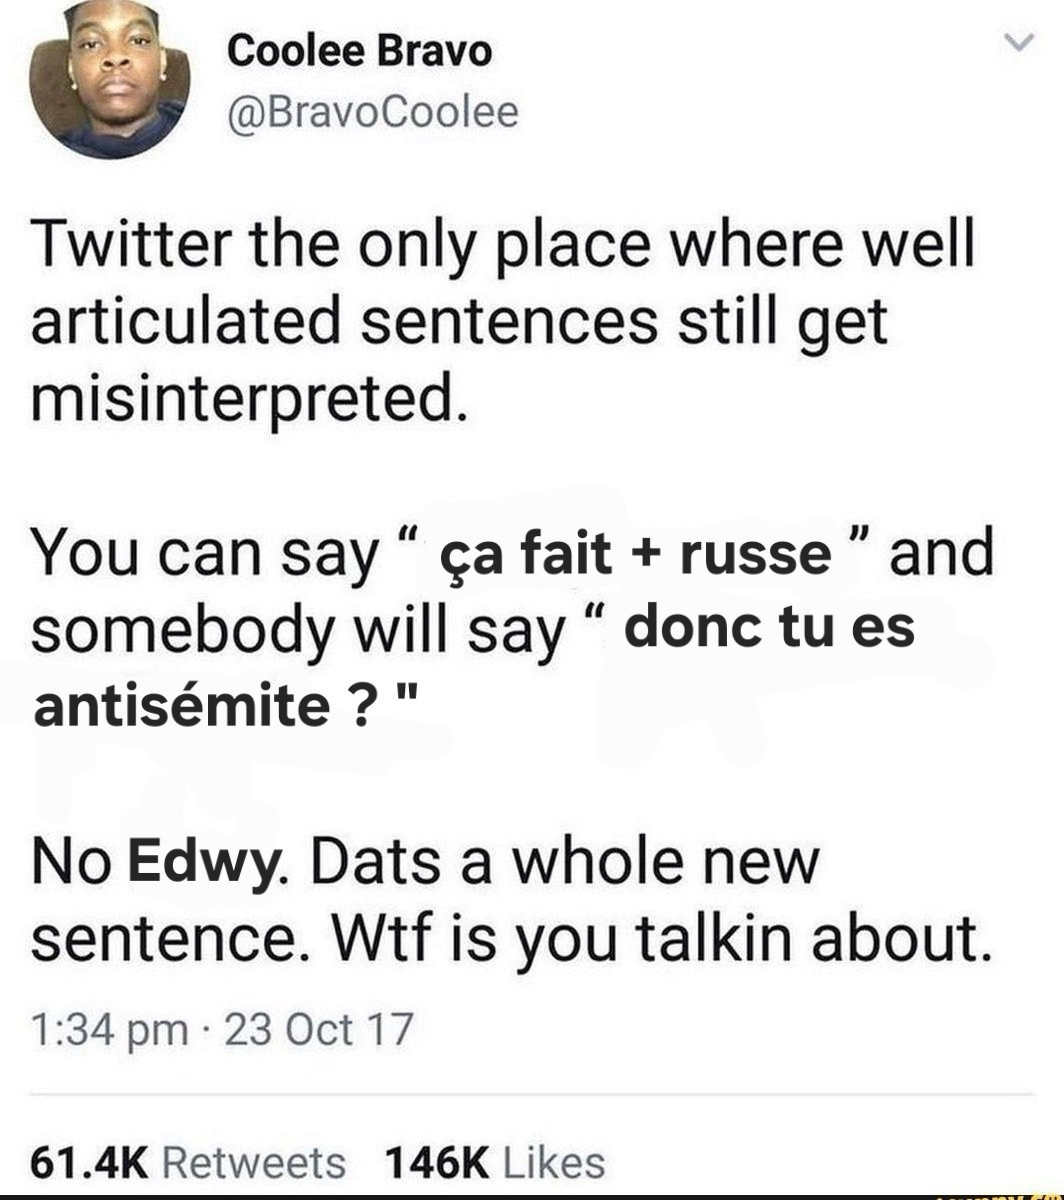1064x1200 pixels.
Task: Click the bold name "Edwy"
Action: click(204, 861)
